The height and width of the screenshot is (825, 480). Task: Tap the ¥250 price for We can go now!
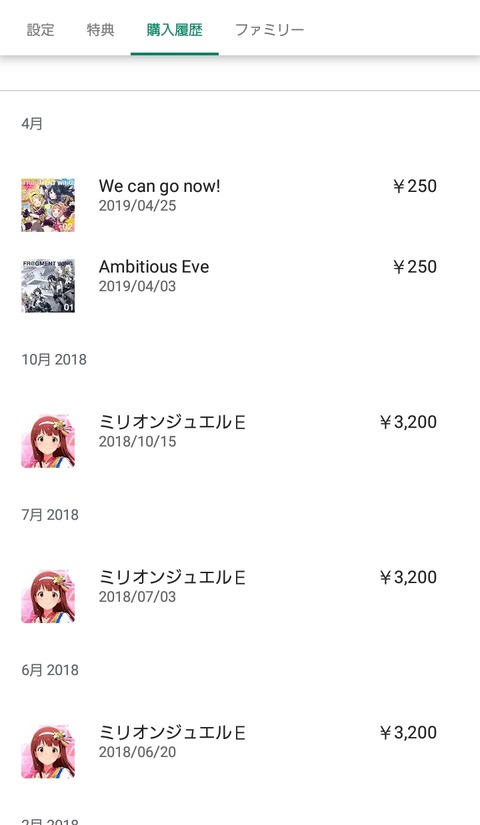[x=414, y=186]
